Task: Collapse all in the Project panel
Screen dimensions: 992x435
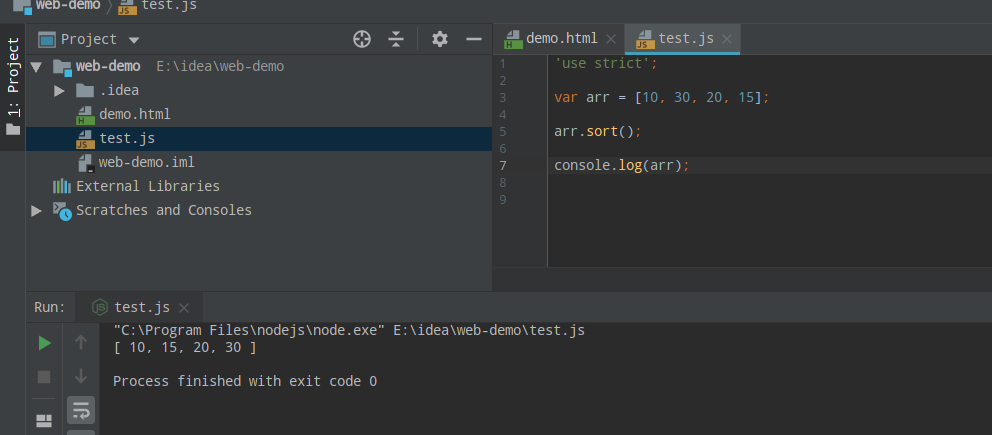Action: click(x=396, y=39)
